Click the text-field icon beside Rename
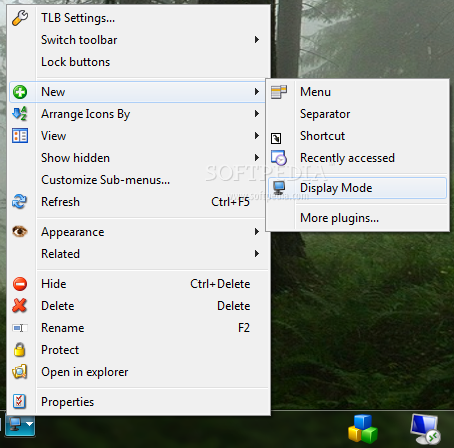 [x=20, y=328]
